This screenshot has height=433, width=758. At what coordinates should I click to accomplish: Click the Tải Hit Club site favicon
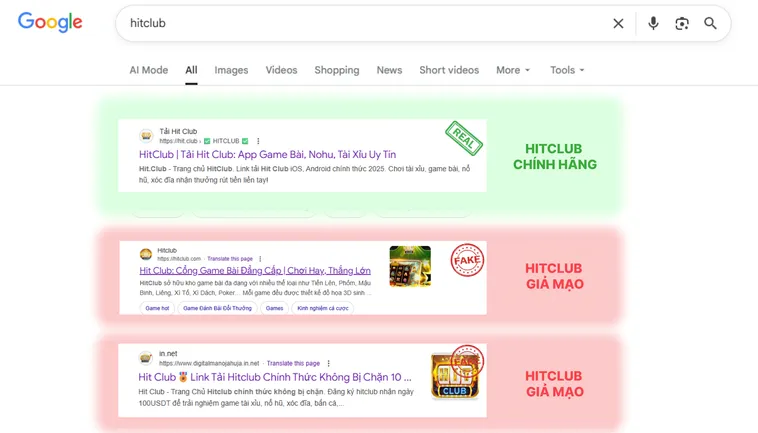(x=146, y=136)
